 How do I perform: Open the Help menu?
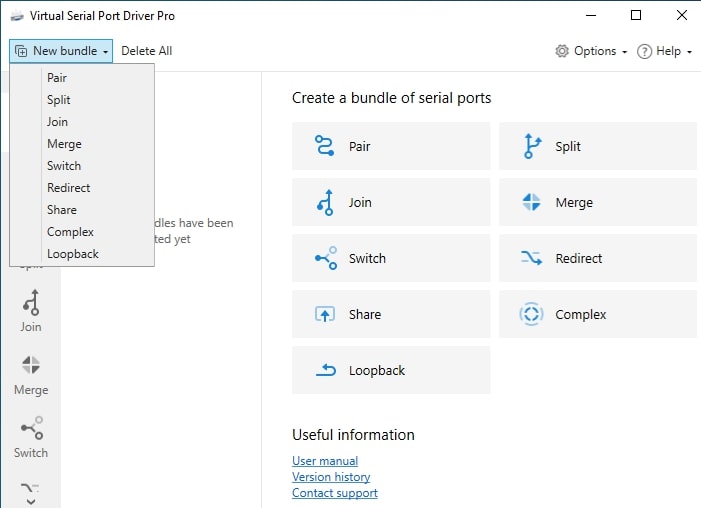pyautogui.click(x=664, y=51)
